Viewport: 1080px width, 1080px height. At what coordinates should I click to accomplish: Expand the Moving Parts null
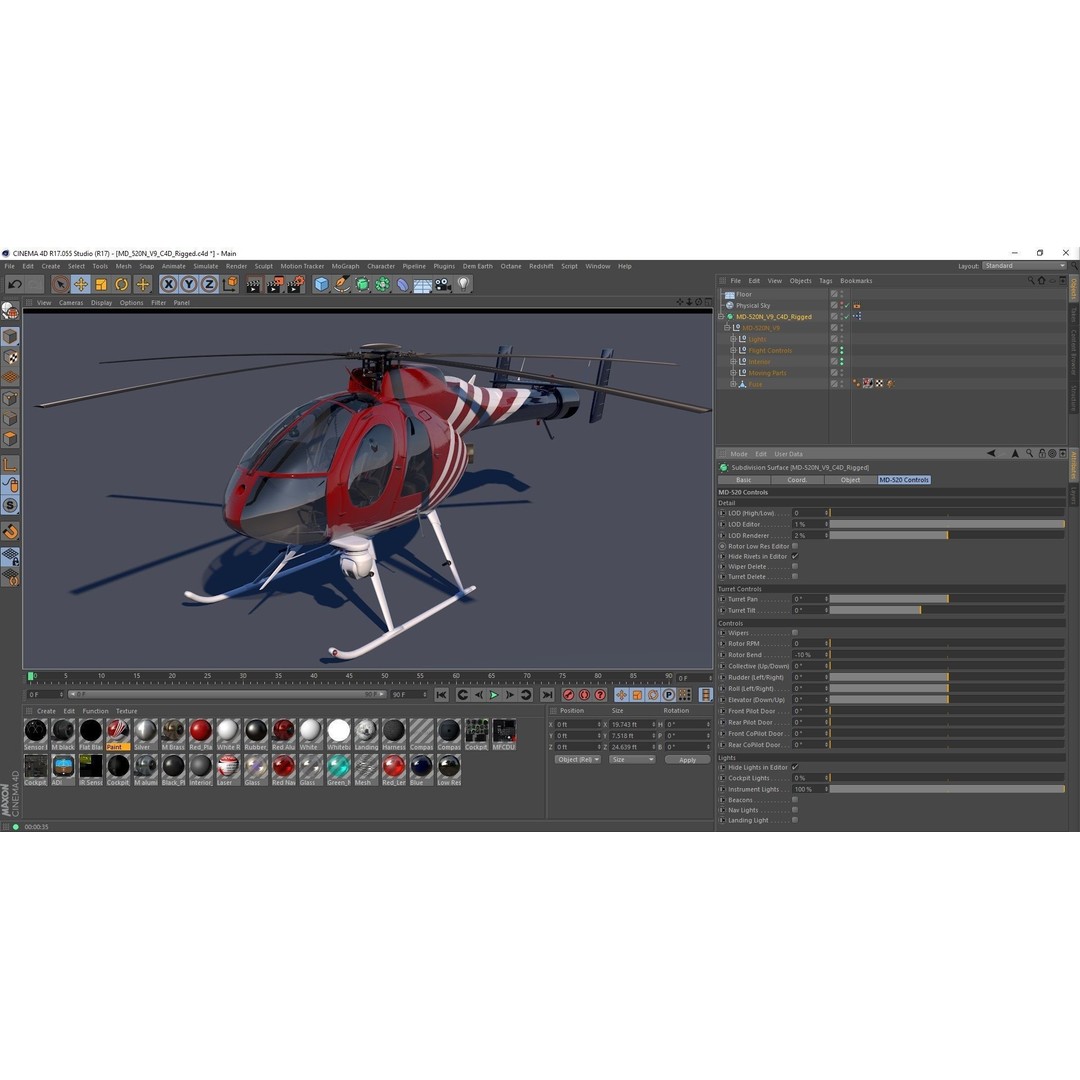733,373
